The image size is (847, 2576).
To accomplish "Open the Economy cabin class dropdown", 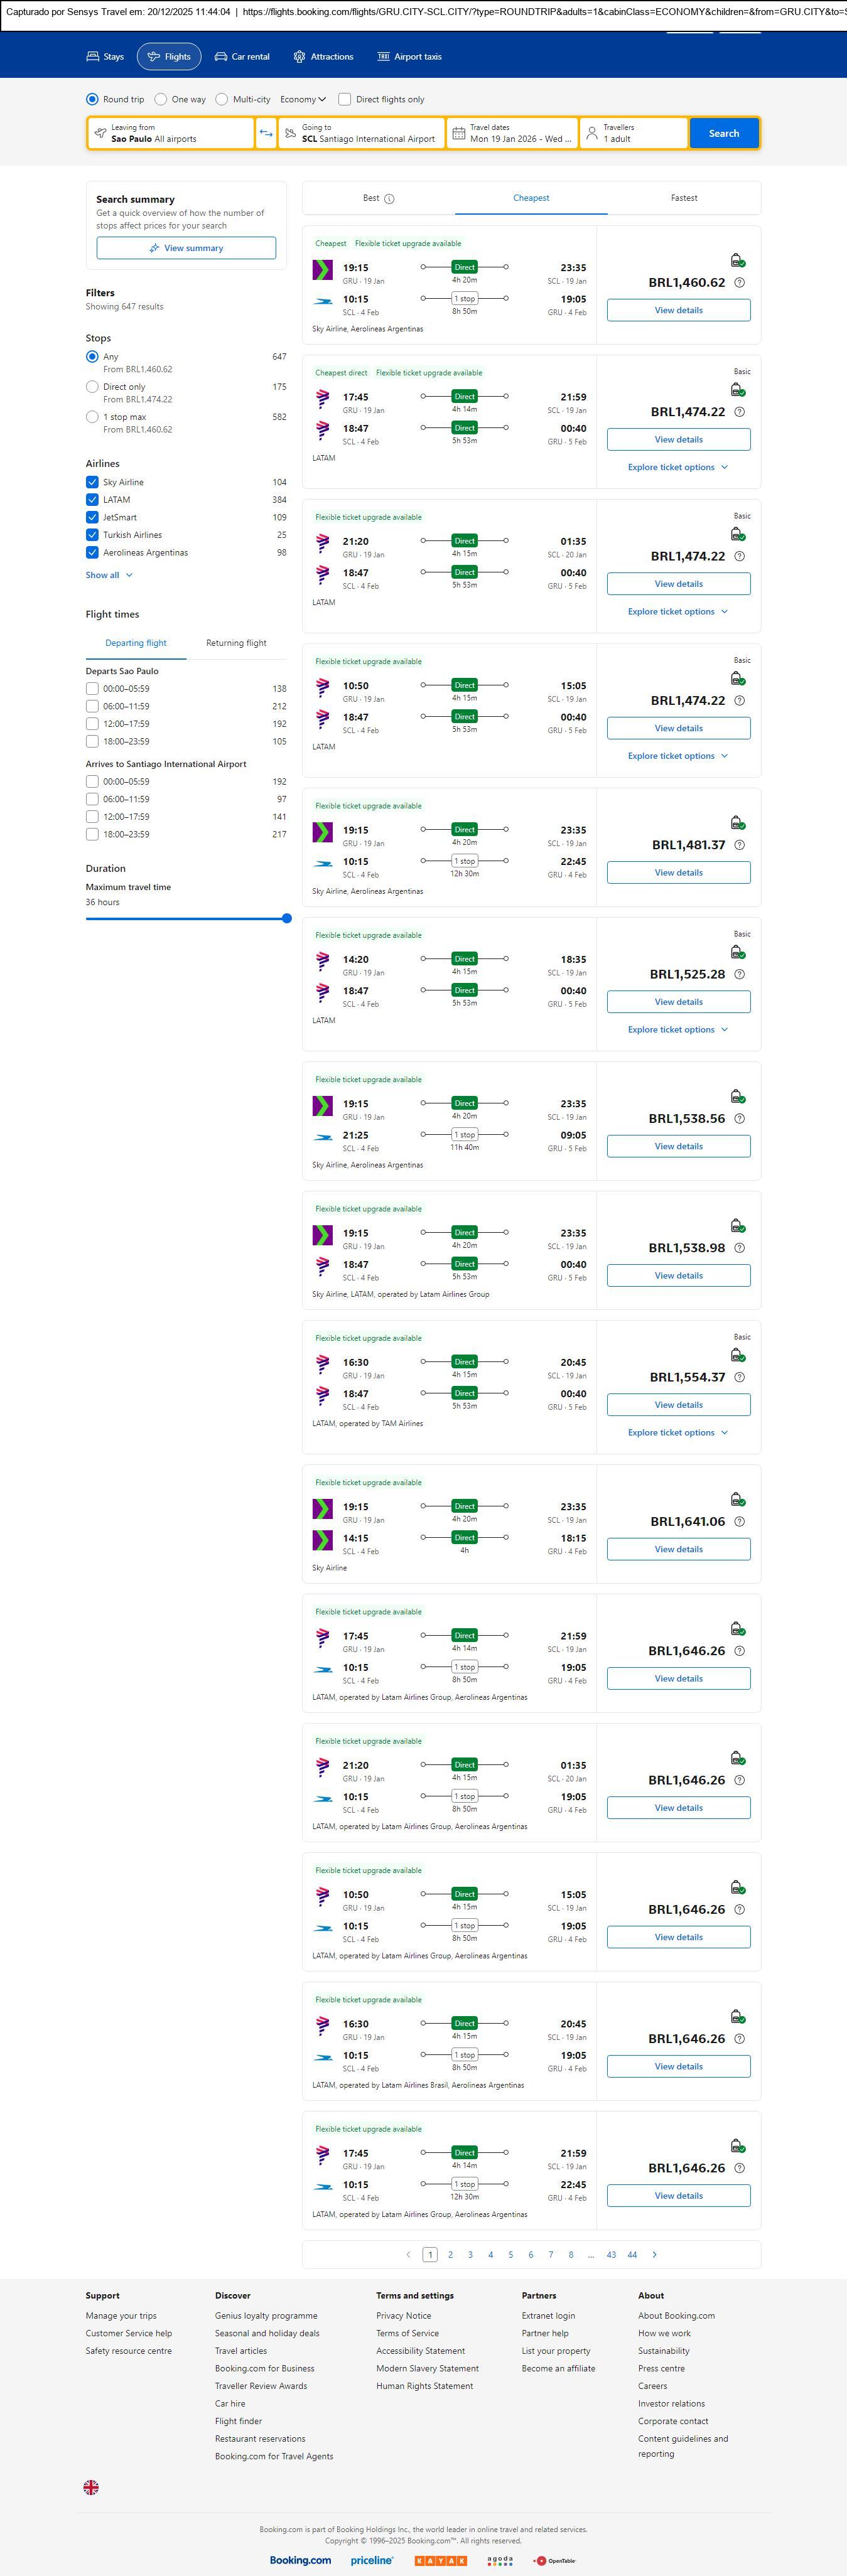I will pyautogui.click(x=303, y=99).
